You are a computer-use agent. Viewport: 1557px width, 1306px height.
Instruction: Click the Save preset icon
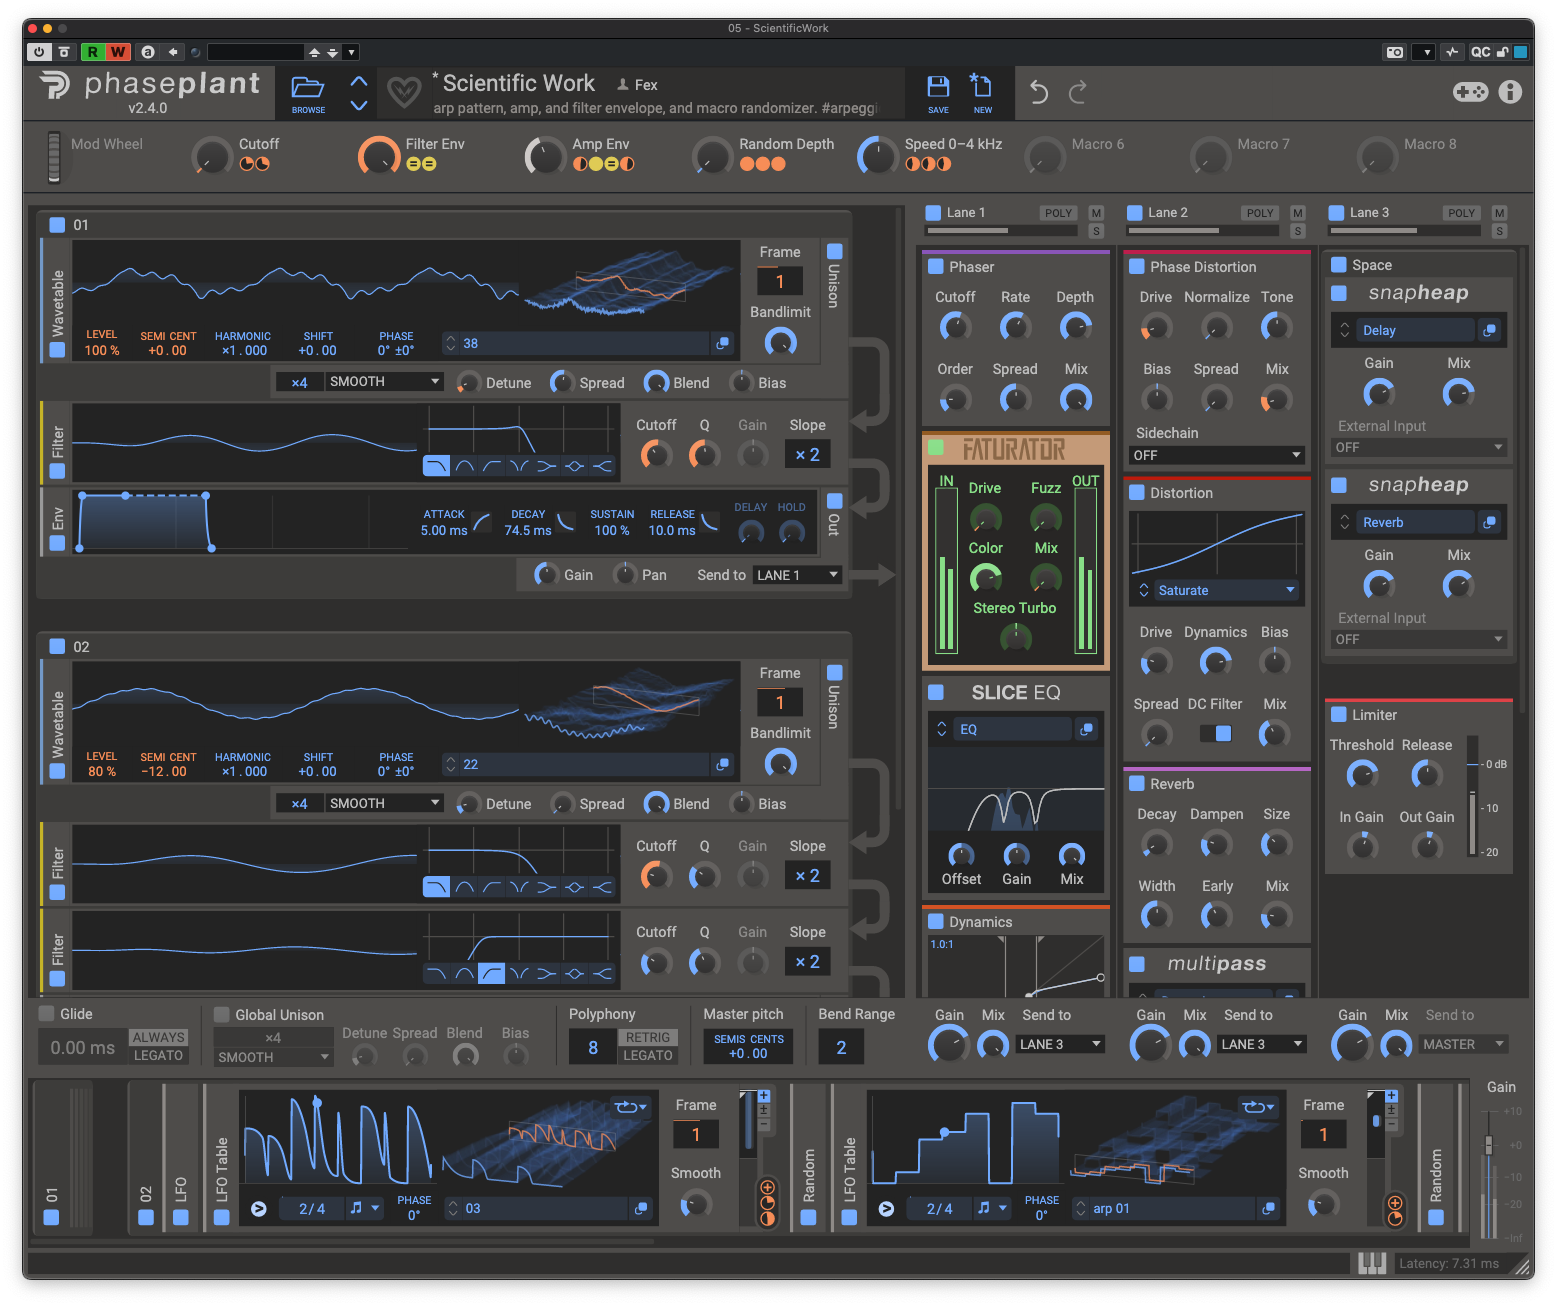[x=938, y=92]
